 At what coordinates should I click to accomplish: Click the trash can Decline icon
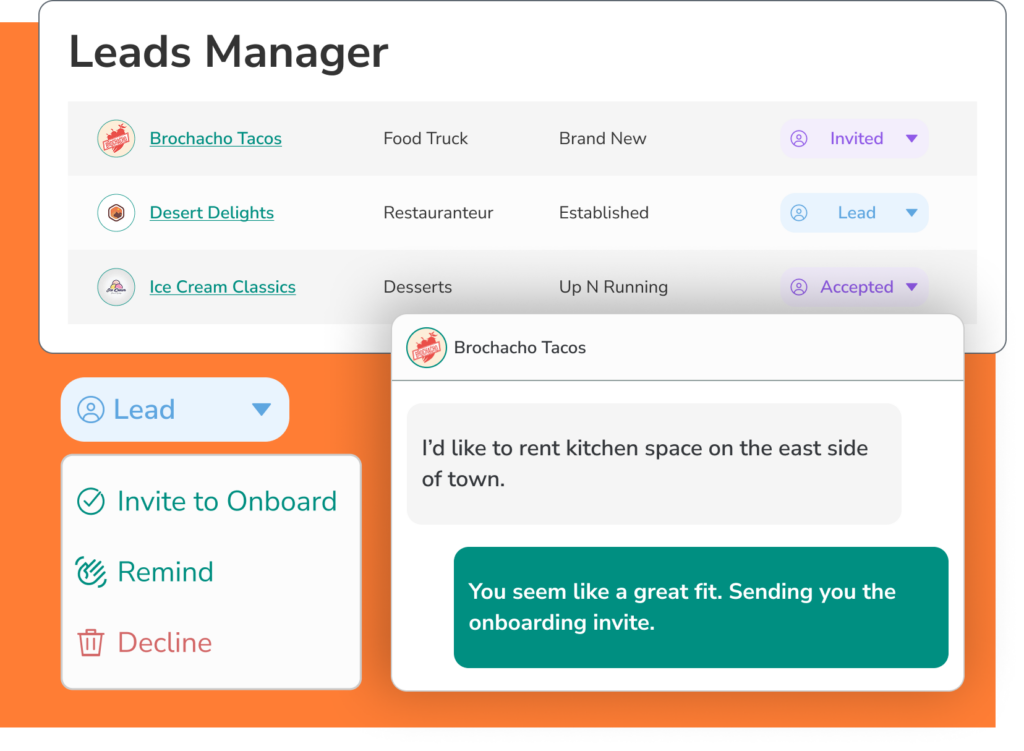pyautogui.click(x=91, y=643)
